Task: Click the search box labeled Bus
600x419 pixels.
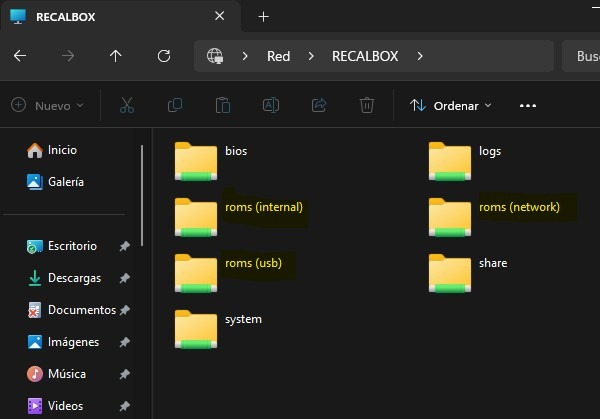Action: (581, 56)
